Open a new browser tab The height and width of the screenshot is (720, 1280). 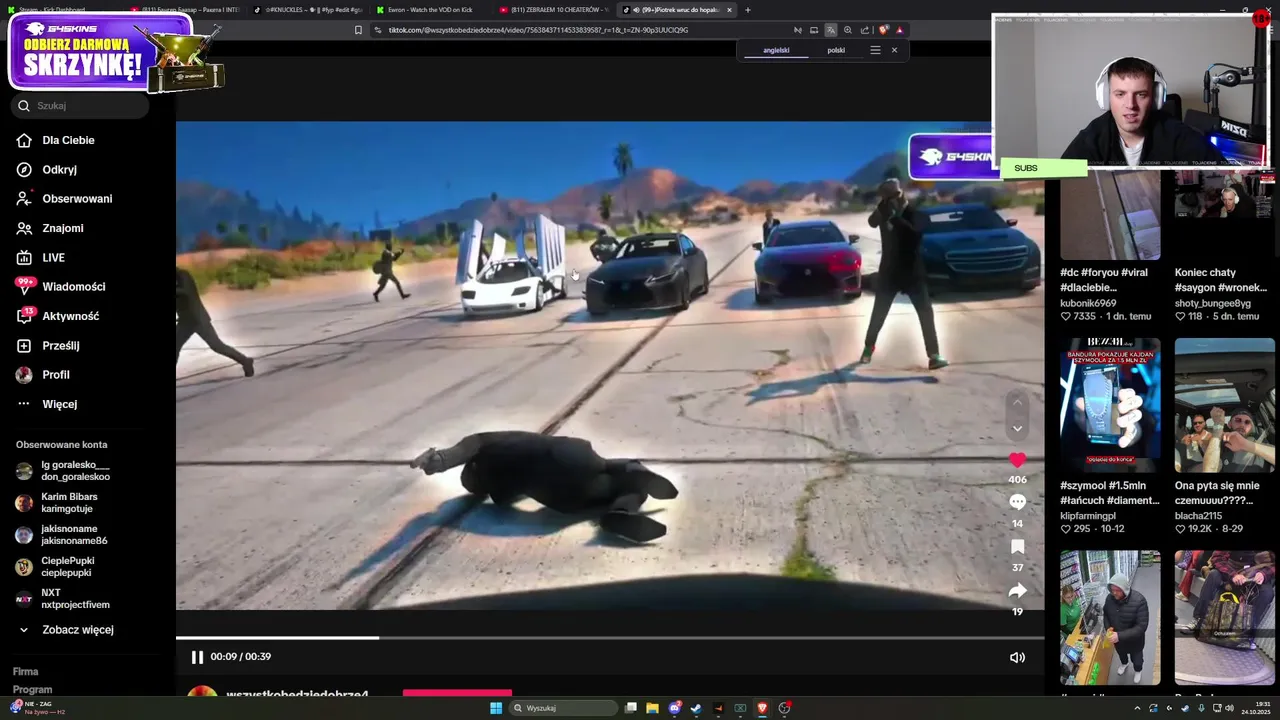point(748,10)
